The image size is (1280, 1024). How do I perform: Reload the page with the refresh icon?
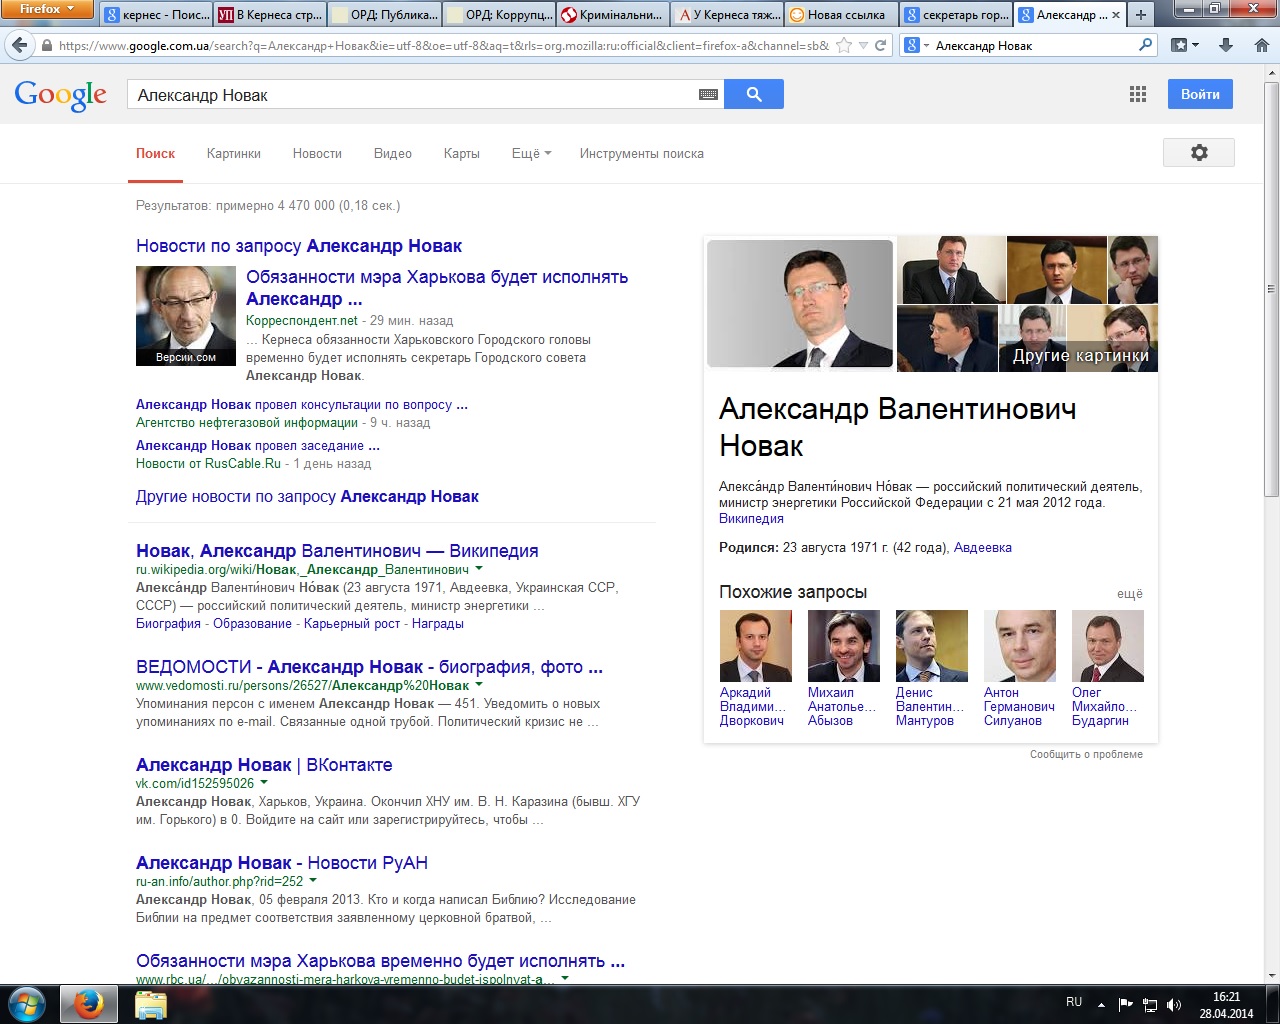tap(881, 45)
